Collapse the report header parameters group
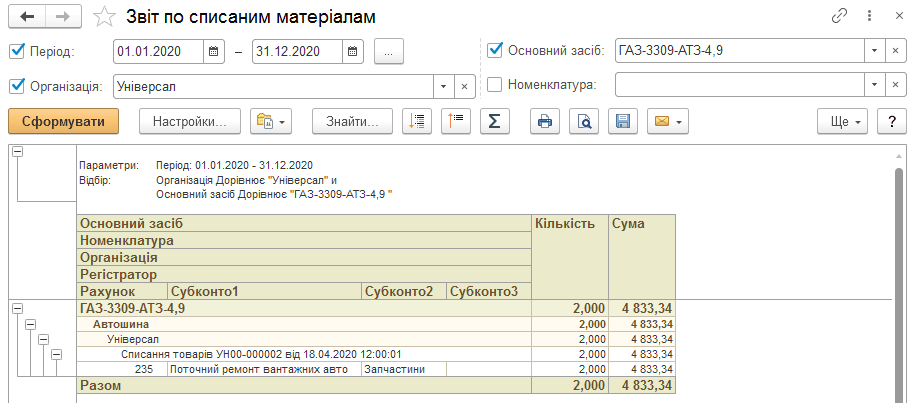 click(18, 151)
